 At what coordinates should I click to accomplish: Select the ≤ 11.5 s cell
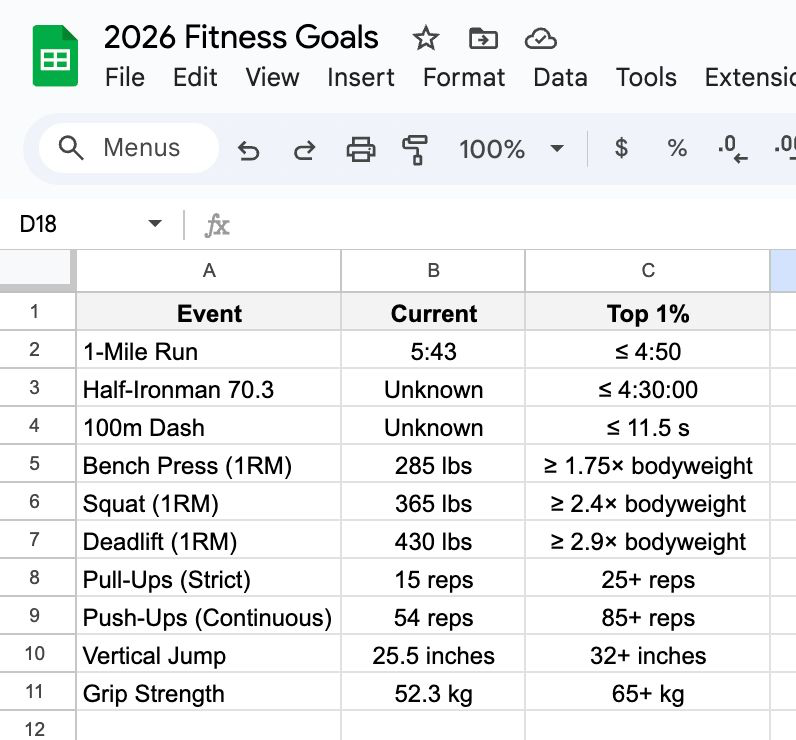pyautogui.click(x=648, y=426)
